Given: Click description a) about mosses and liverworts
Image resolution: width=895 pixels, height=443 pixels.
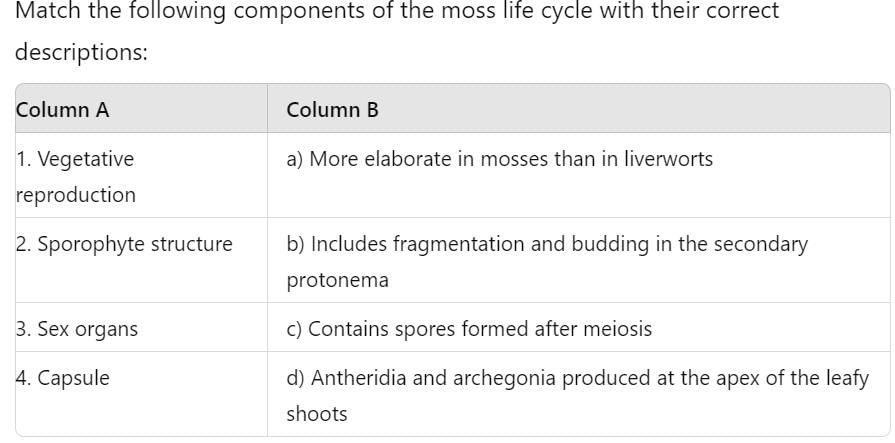Looking at the screenshot, I should point(499,159).
